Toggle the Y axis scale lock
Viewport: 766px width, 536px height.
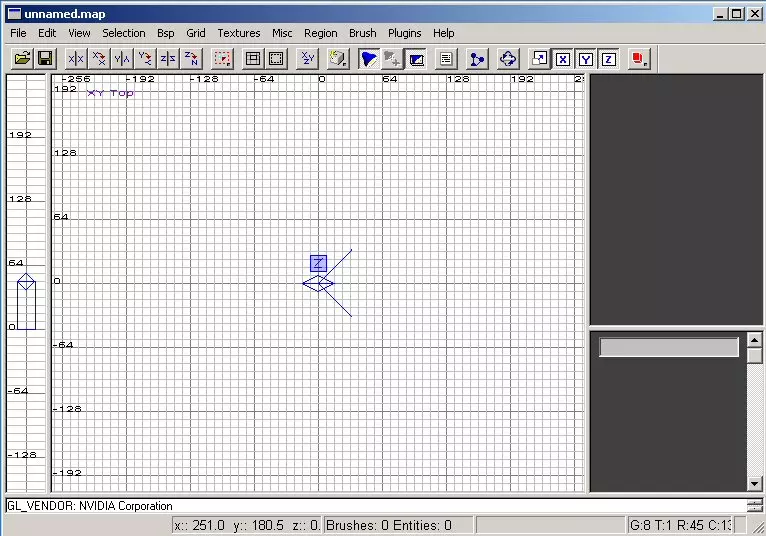(x=585, y=59)
